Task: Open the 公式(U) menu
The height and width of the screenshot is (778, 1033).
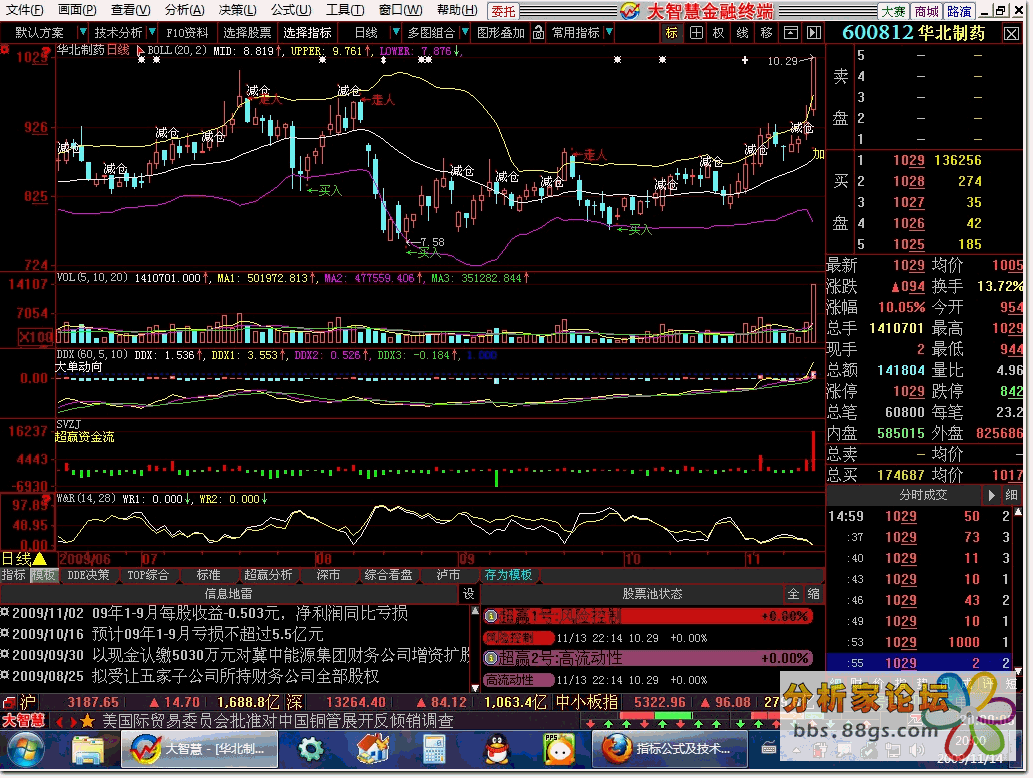Action: 291,10
